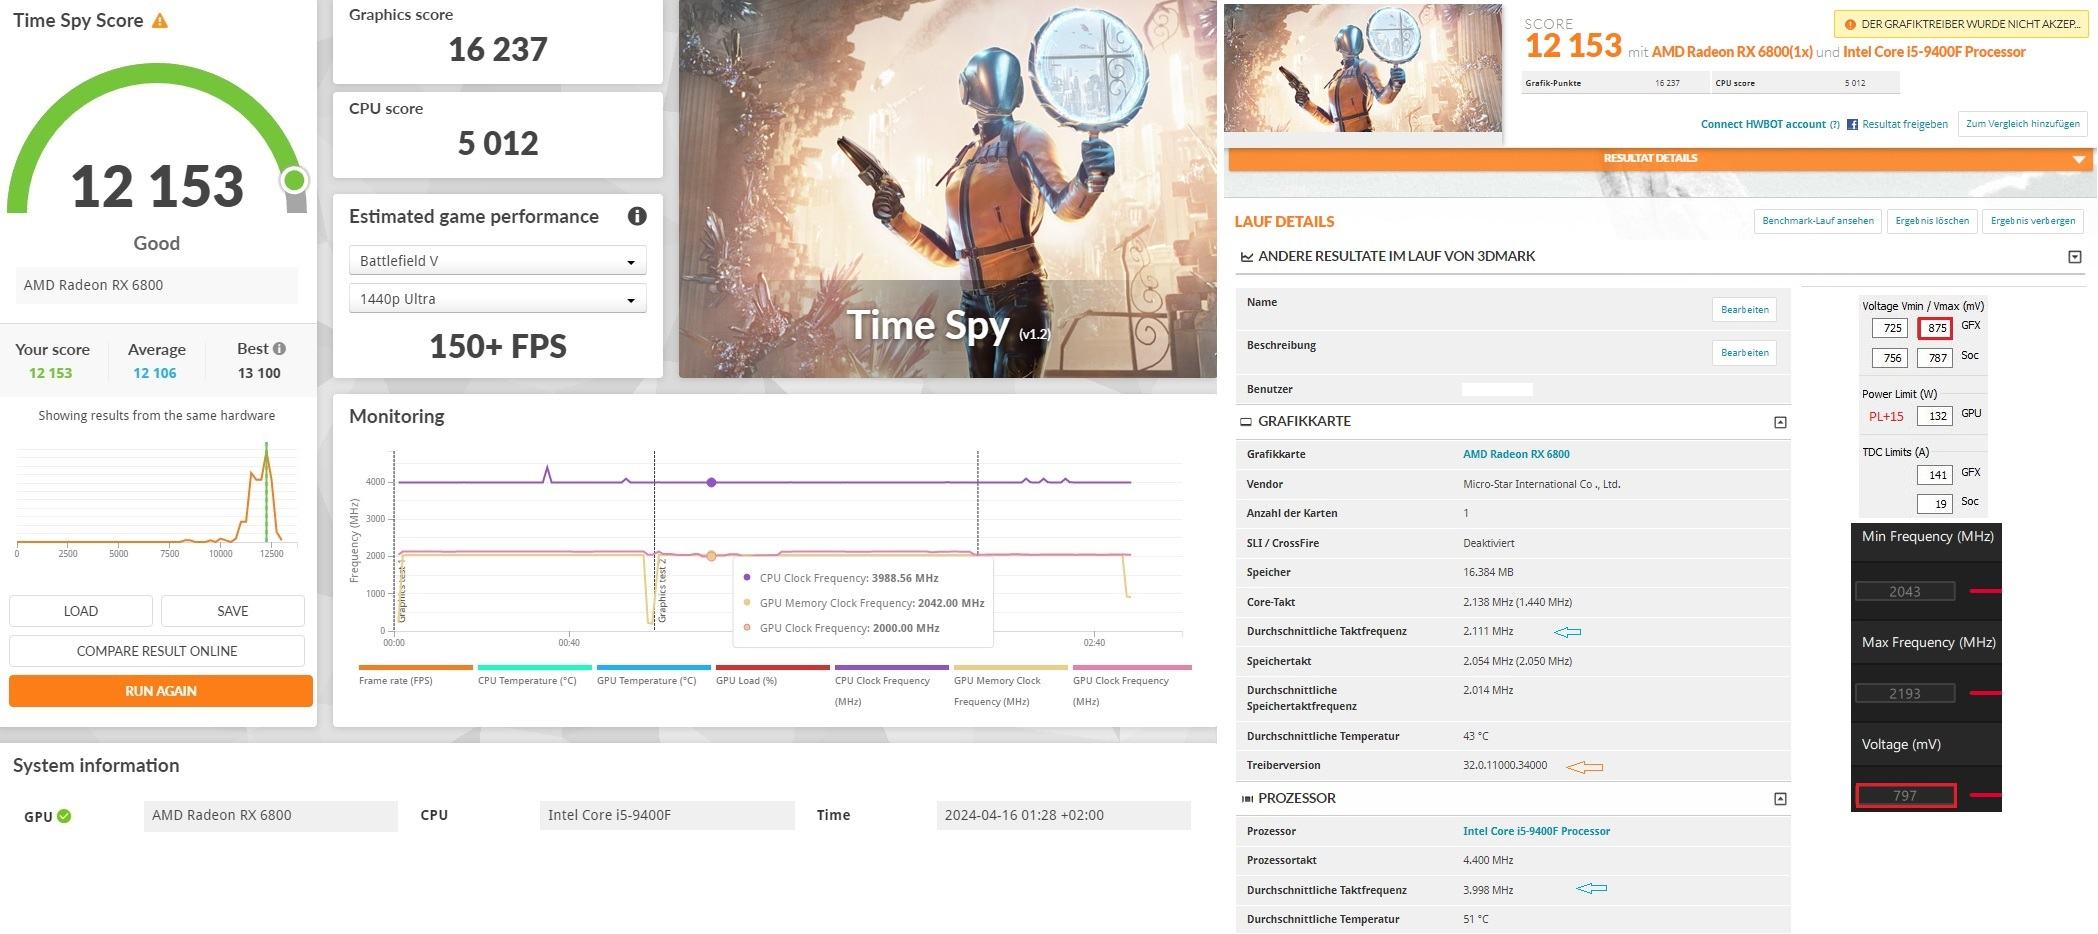Click the GPU Power Limit 132 field

coord(1935,416)
